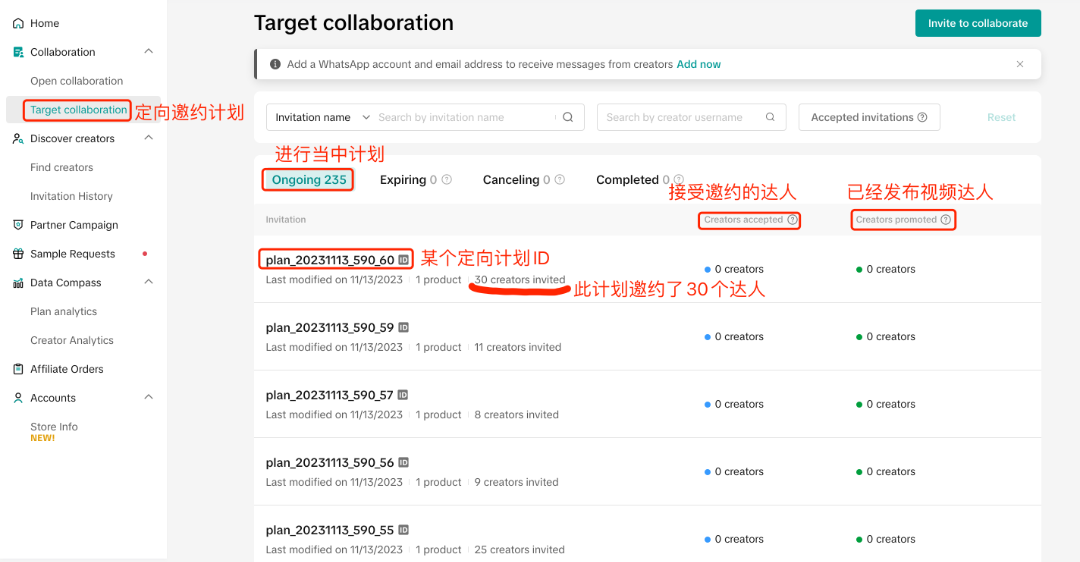Click the Affiliate Orders clipboard icon

tap(19, 369)
